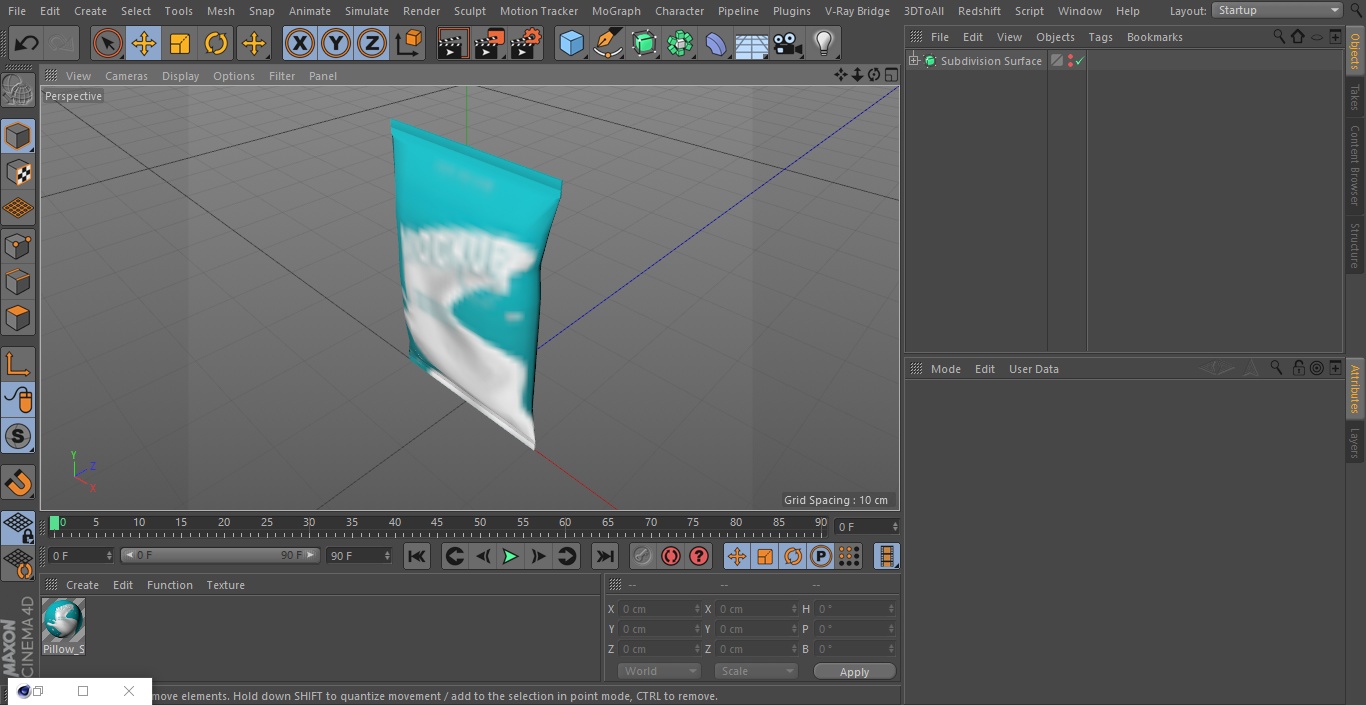Toggle coordinate system icon
The image size is (1366, 705).
(409, 43)
